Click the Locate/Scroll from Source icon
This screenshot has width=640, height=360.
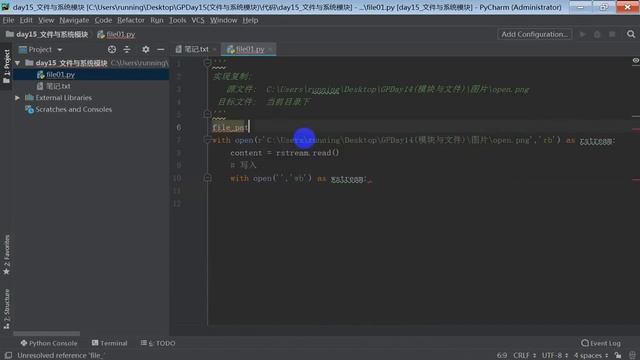click(111, 49)
